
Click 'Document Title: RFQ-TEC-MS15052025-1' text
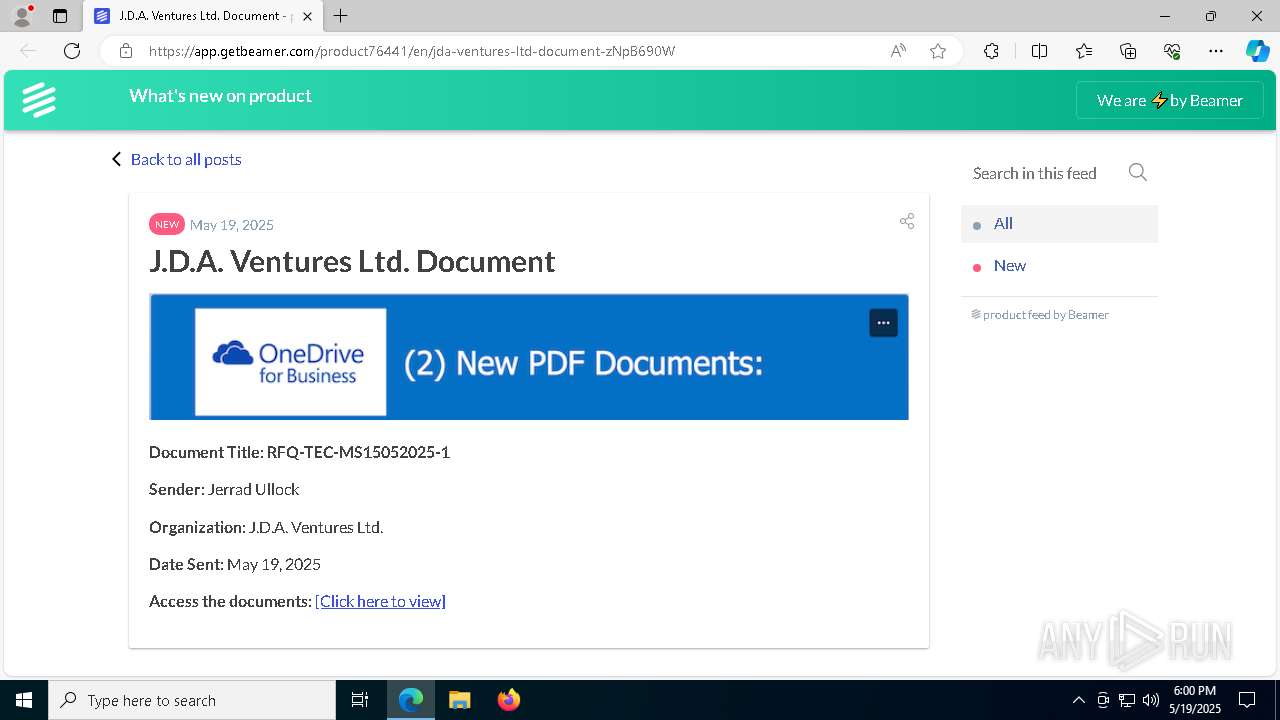click(299, 452)
